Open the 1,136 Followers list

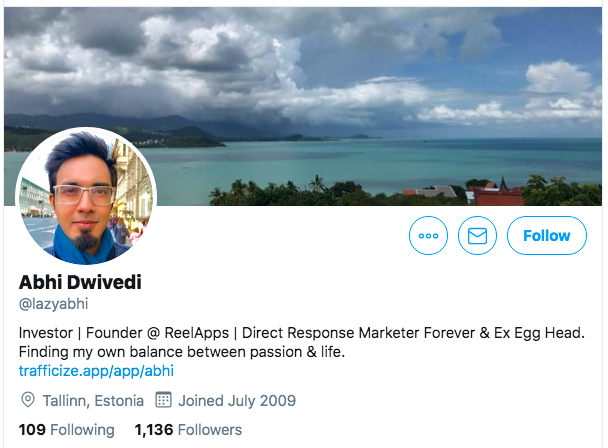(x=188, y=430)
